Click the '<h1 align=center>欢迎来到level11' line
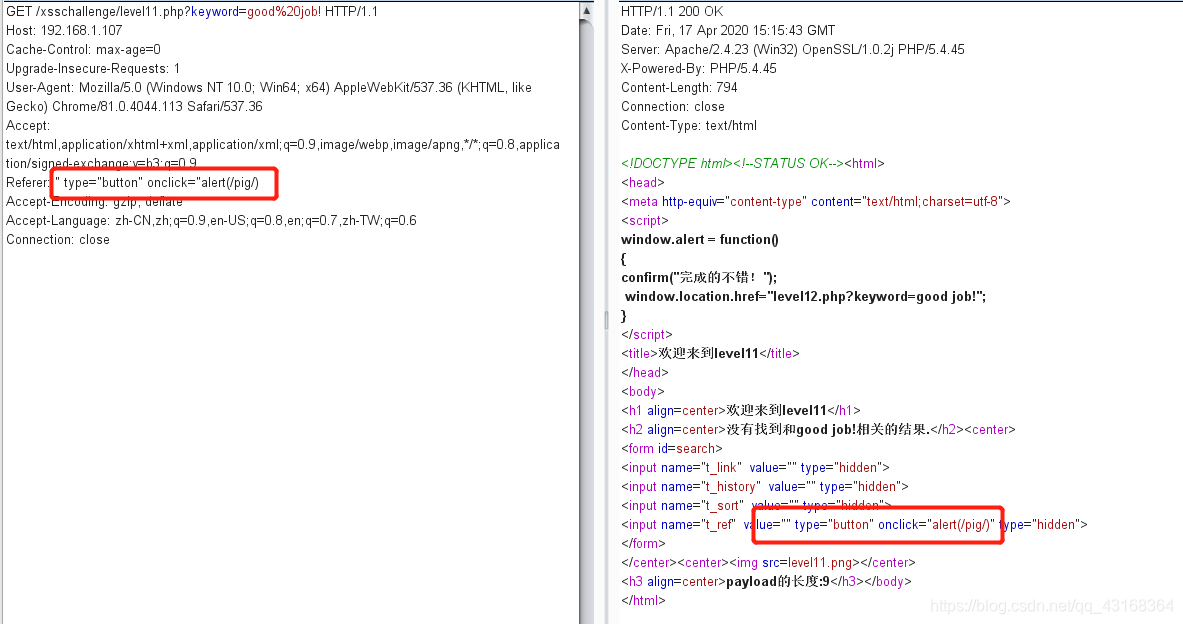 click(741, 410)
